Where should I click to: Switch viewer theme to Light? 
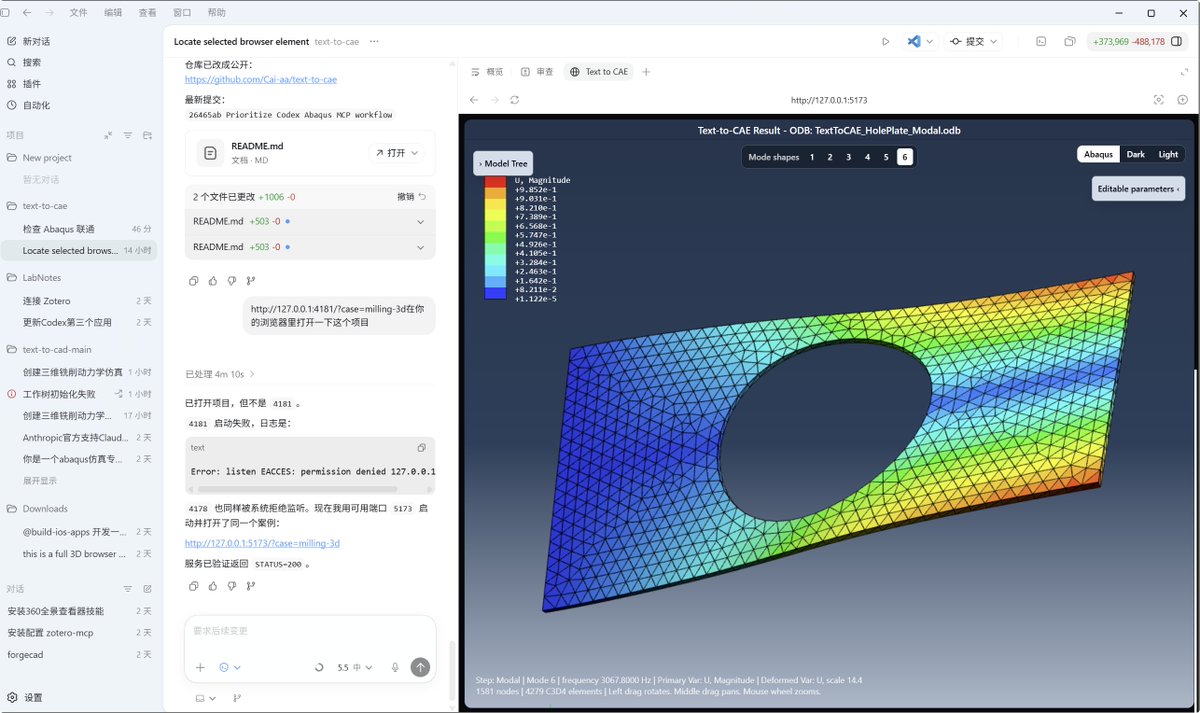click(1168, 154)
